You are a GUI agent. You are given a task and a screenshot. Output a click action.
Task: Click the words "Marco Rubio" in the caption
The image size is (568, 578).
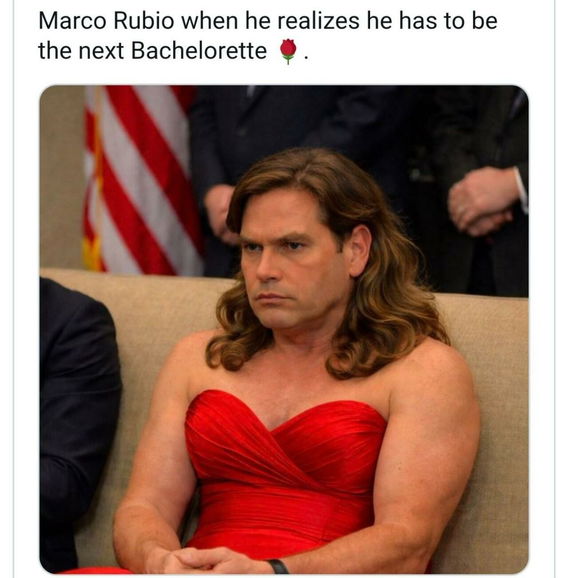tap(106, 21)
